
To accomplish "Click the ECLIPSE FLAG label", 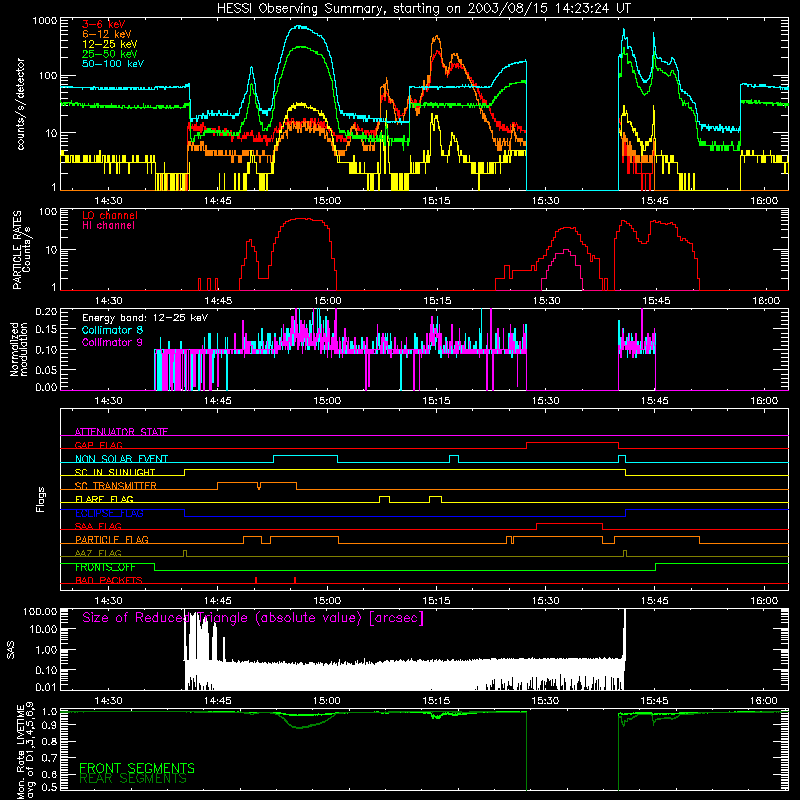I will tap(109, 513).
